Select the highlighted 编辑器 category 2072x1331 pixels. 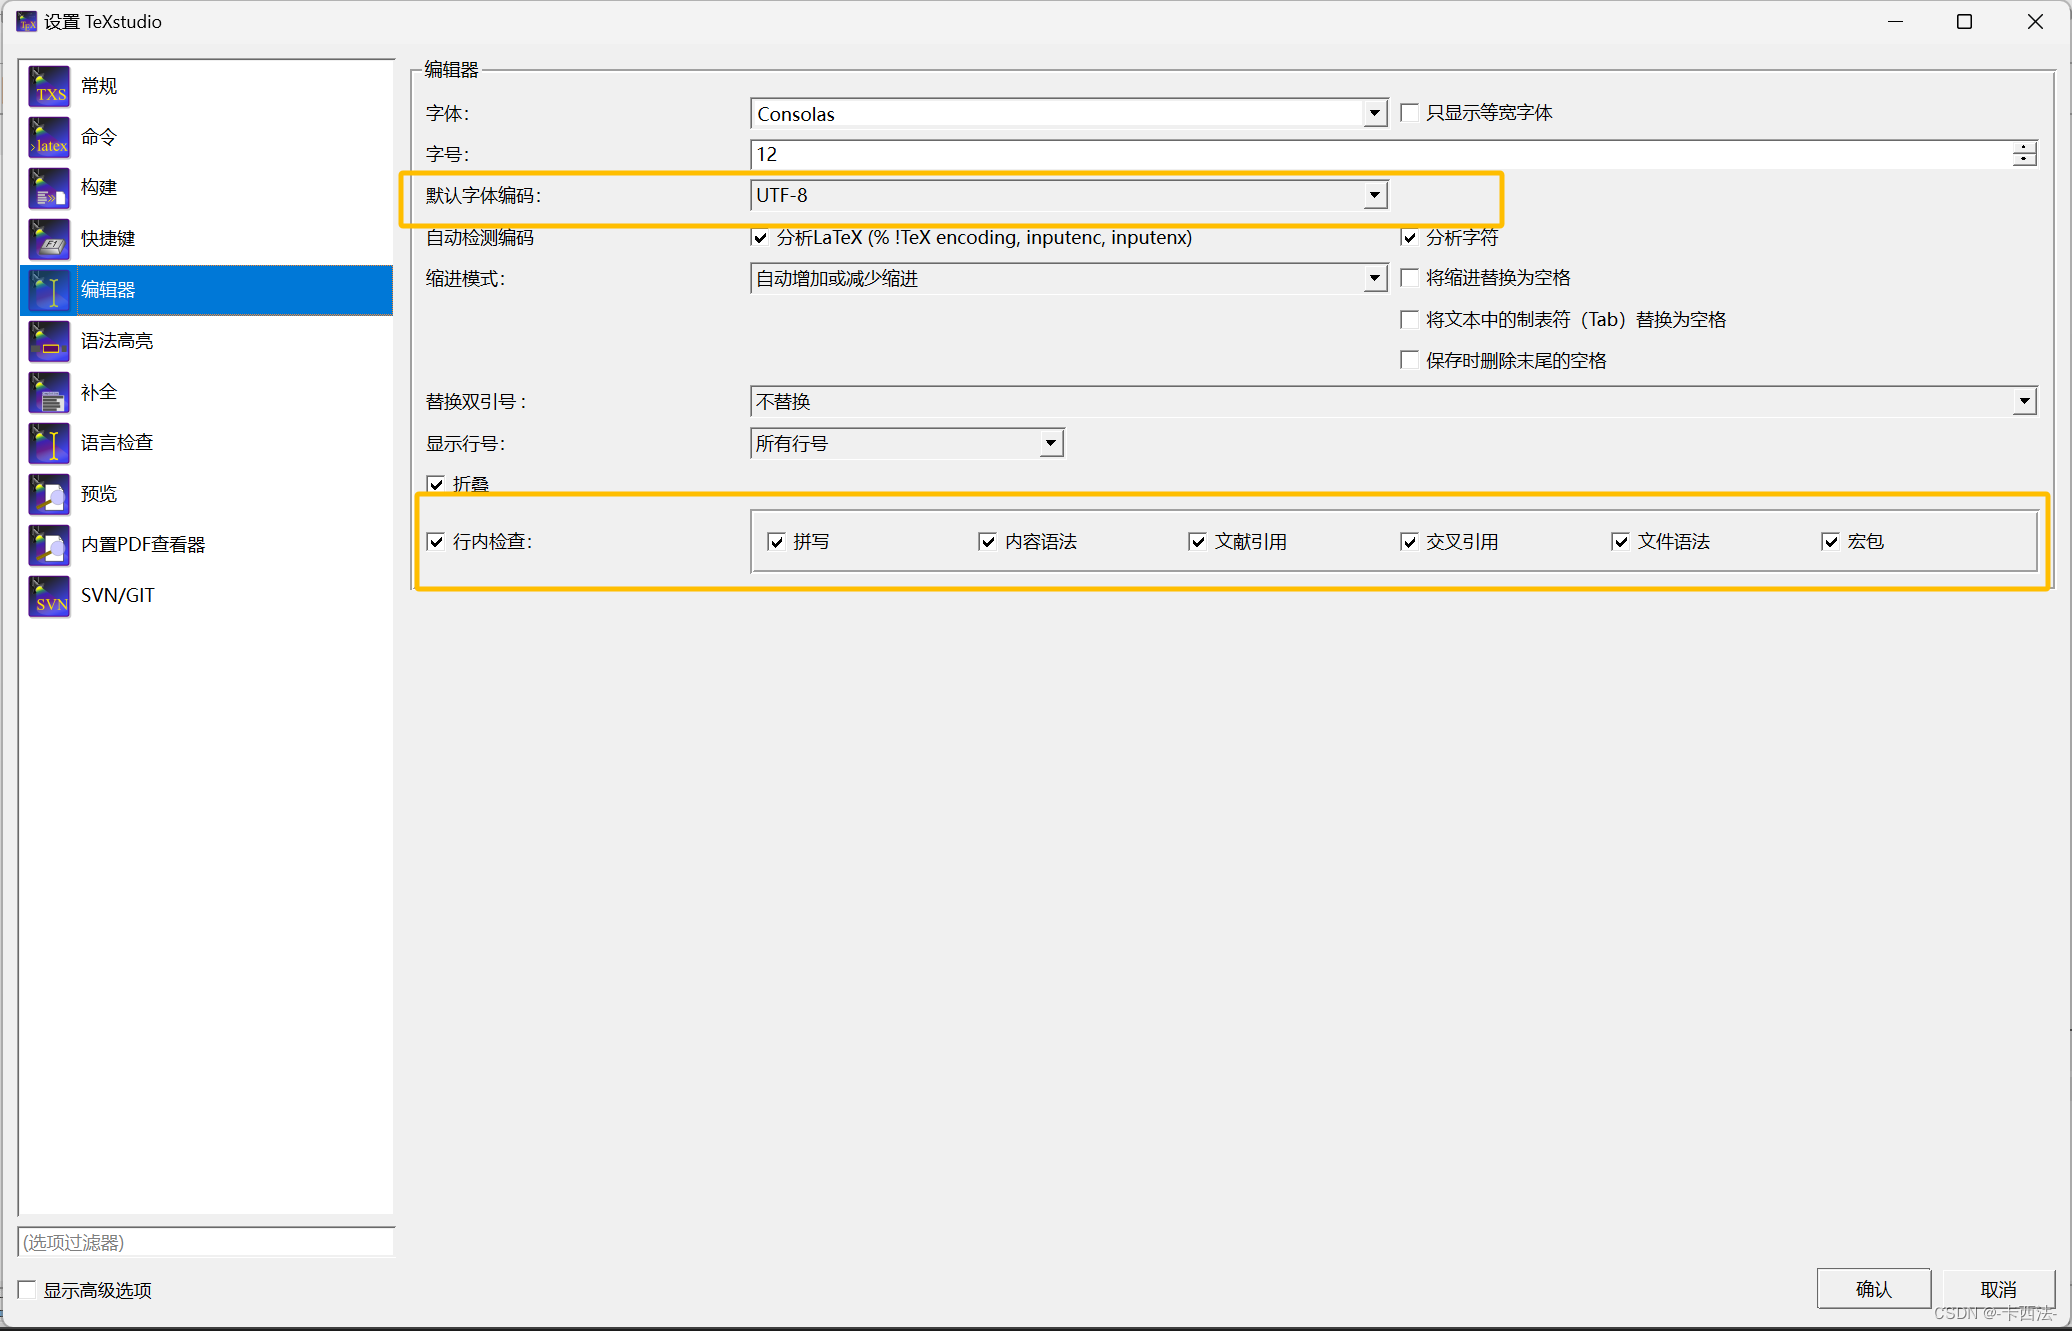206,290
